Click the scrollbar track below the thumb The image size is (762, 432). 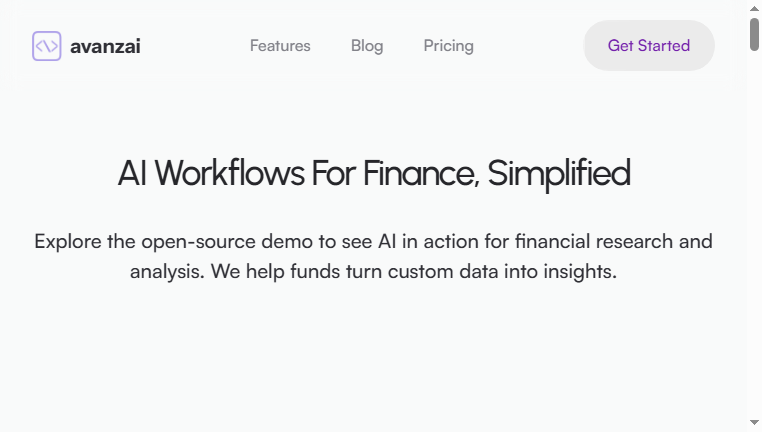[754, 233]
